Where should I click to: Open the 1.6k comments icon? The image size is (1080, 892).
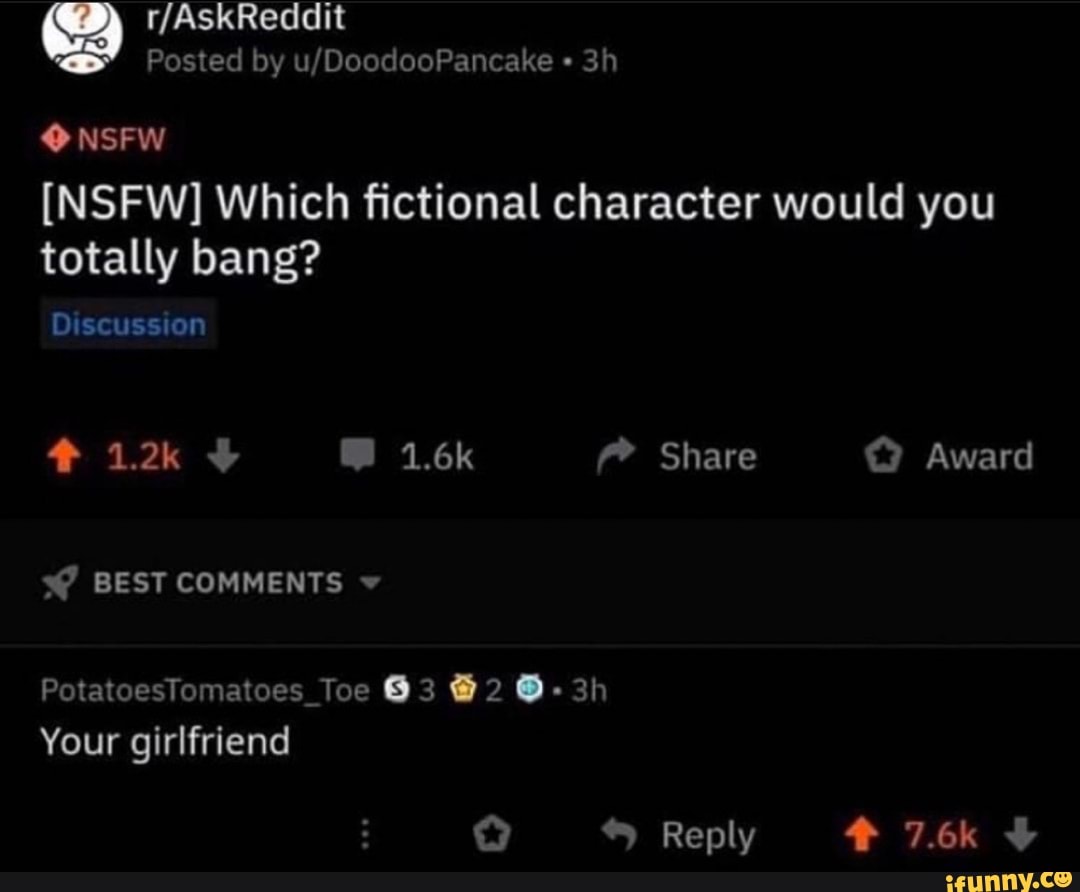pos(357,455)
